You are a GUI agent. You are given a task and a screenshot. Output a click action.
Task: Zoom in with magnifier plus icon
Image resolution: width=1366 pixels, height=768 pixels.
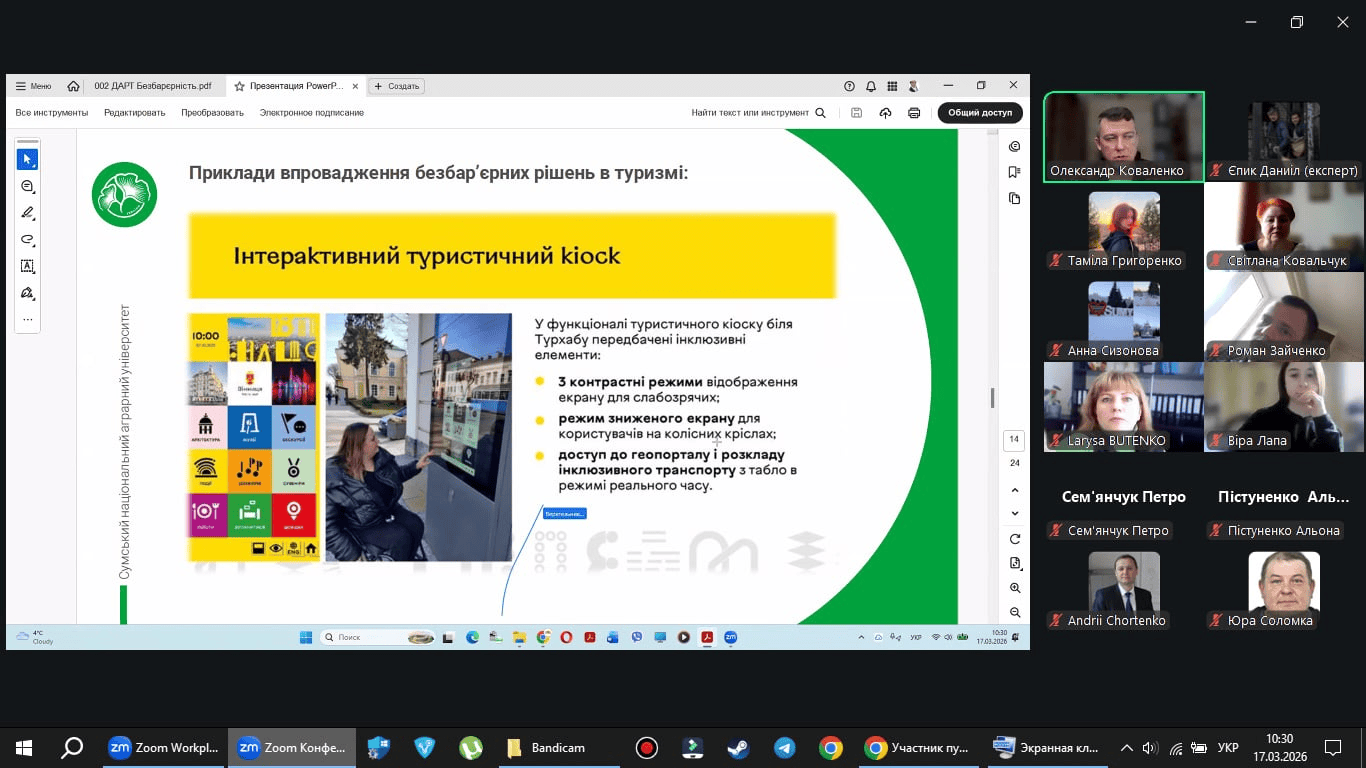coord(1014,588)
